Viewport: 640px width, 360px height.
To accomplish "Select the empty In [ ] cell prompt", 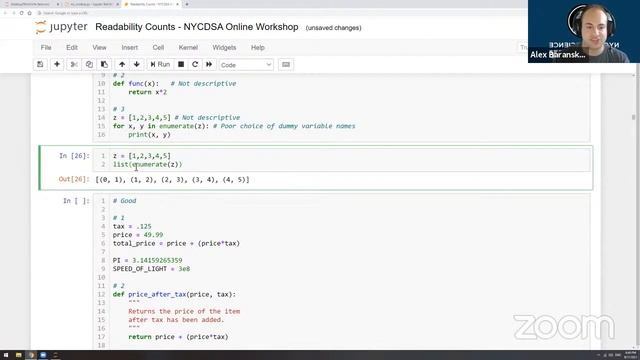I will pos(76,201).
